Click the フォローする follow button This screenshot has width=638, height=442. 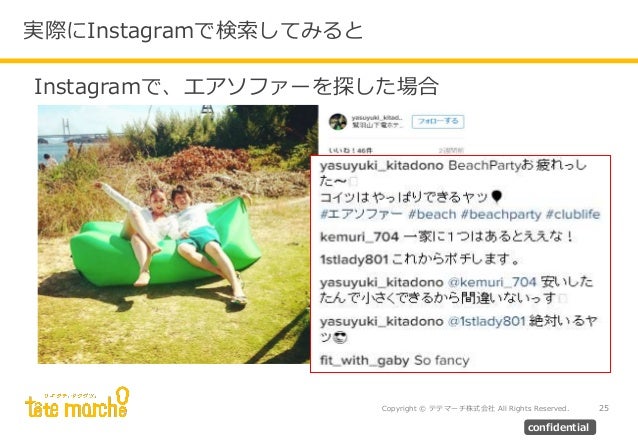438,121
